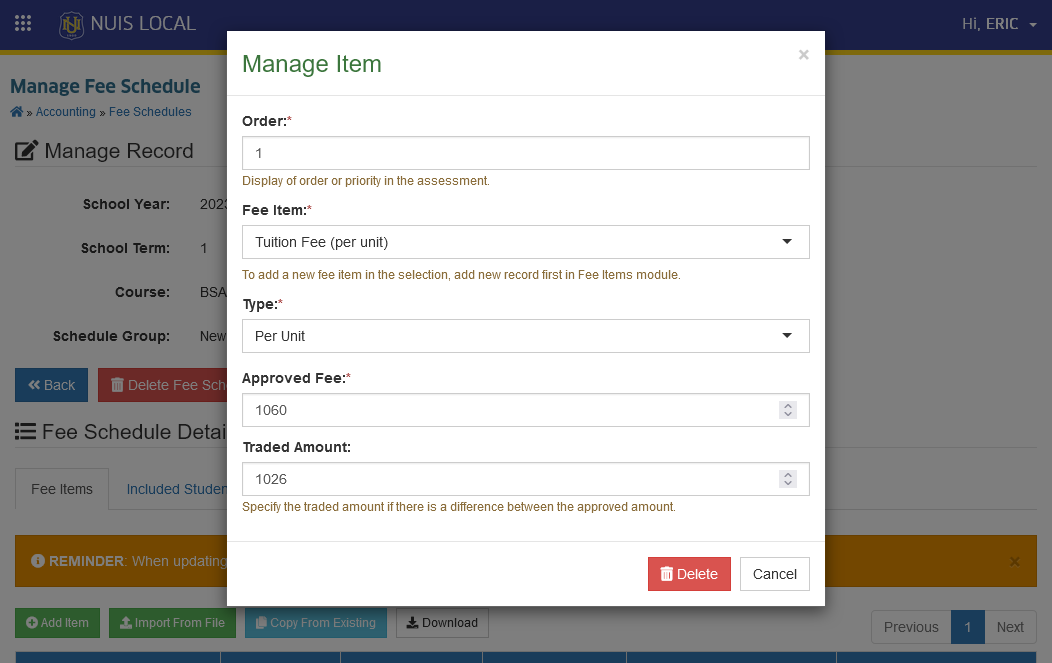
Task: Click the Fee Schedule Details list icon
Action: point(25,431)
